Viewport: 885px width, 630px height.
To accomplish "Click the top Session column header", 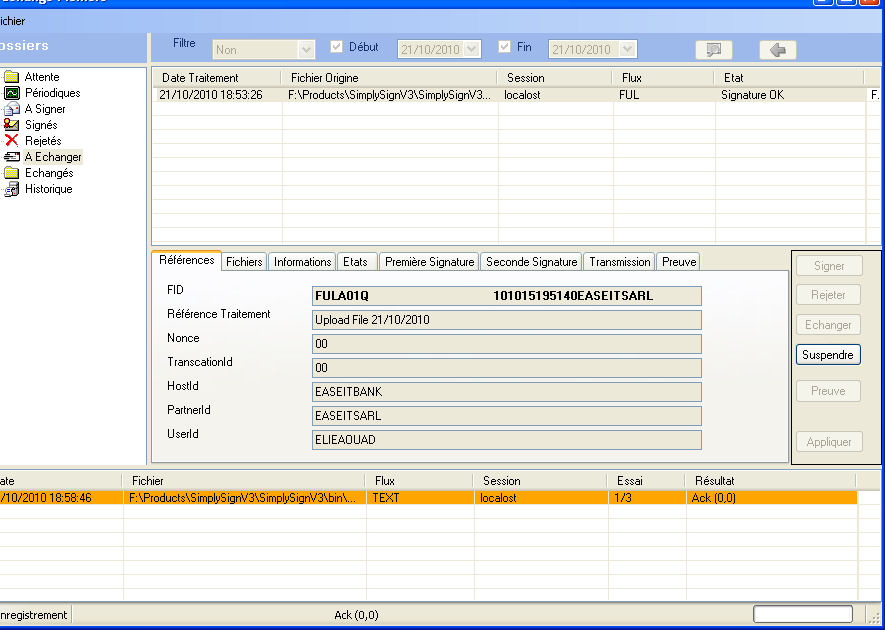I will point(556,78).
